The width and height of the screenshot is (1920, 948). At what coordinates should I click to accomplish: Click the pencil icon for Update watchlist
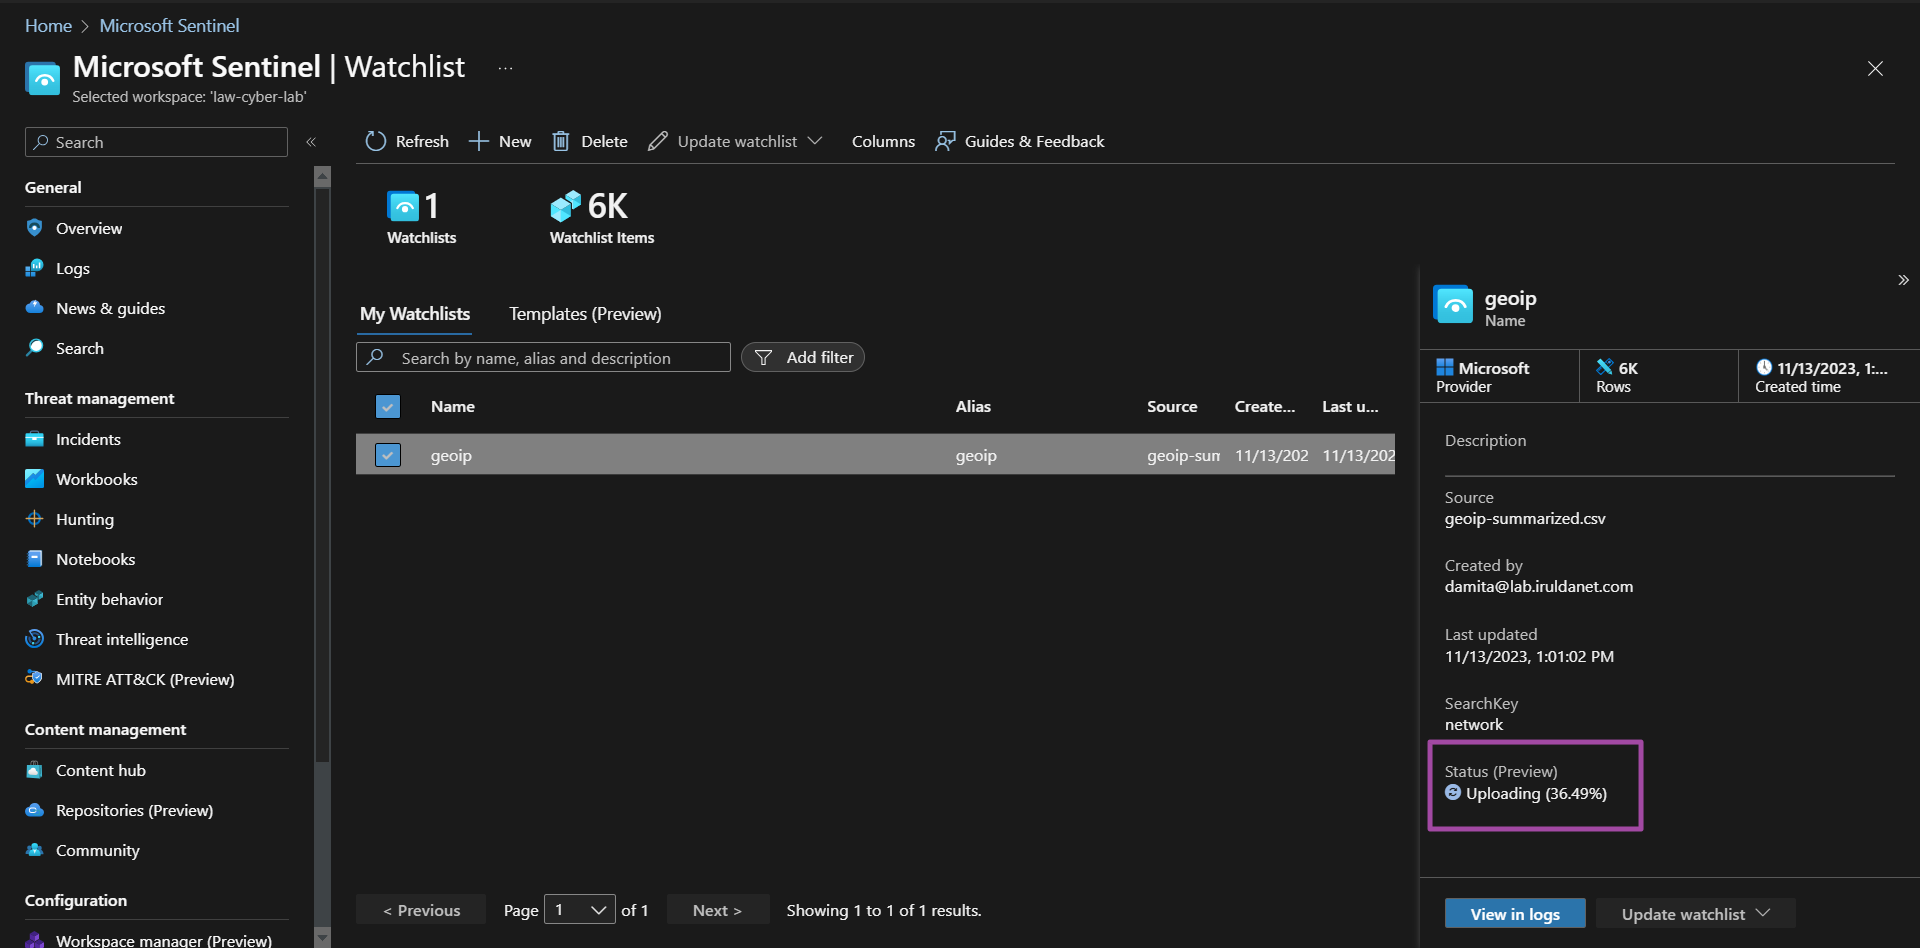click(x=657, y=141)
